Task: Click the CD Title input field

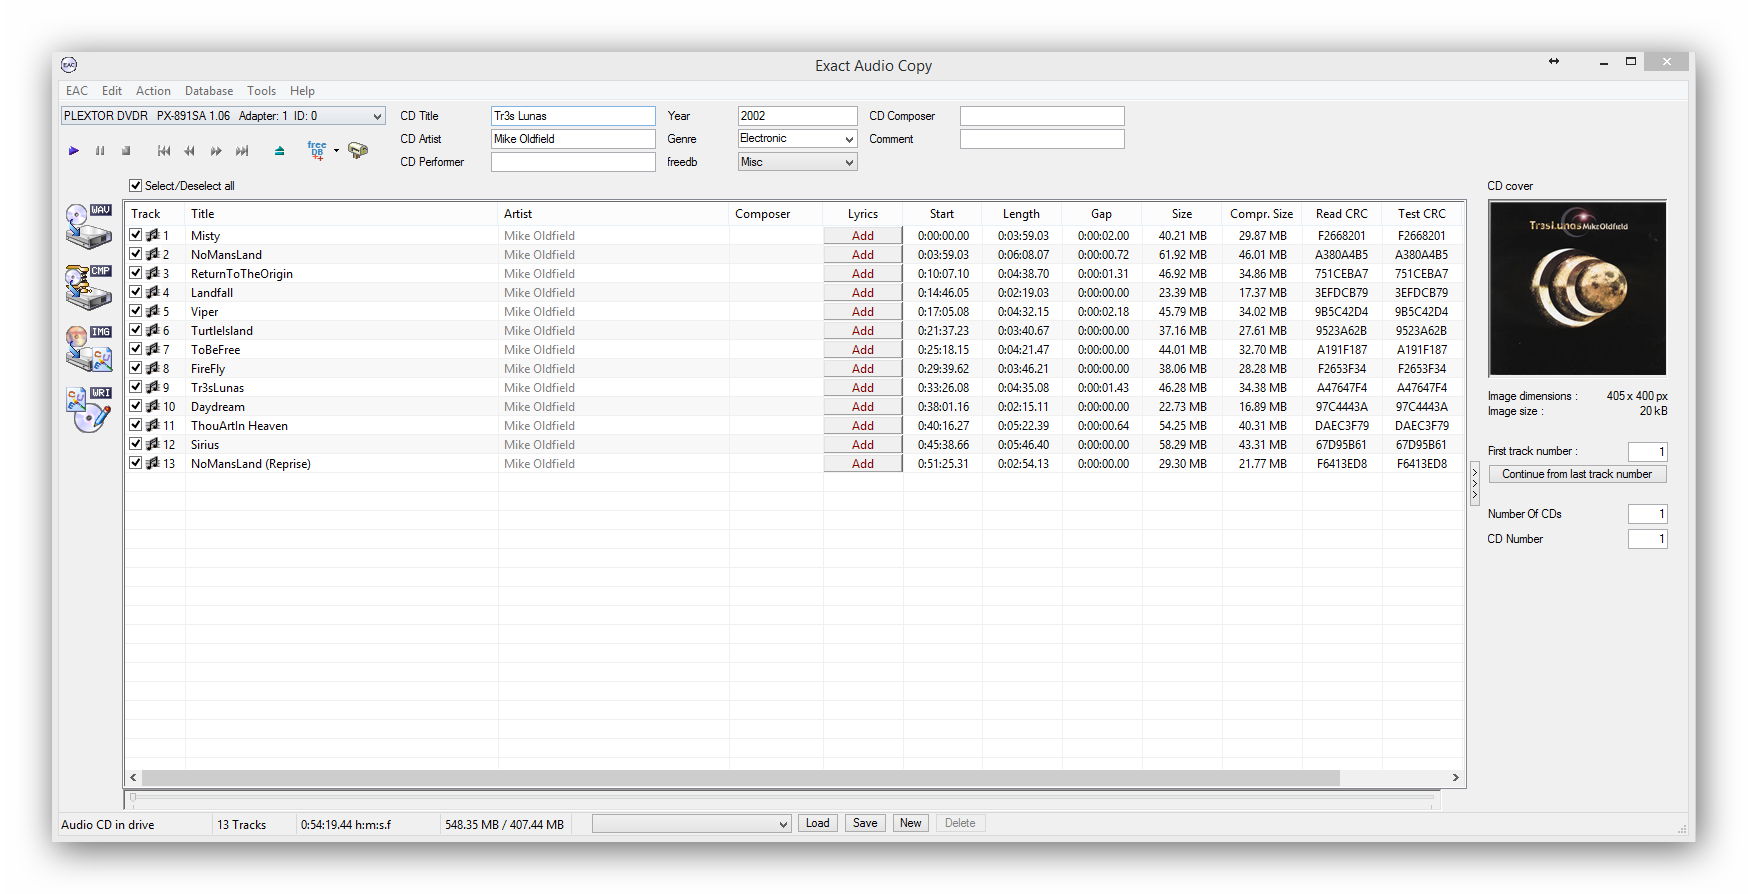Action: click(x=572, y=116)
